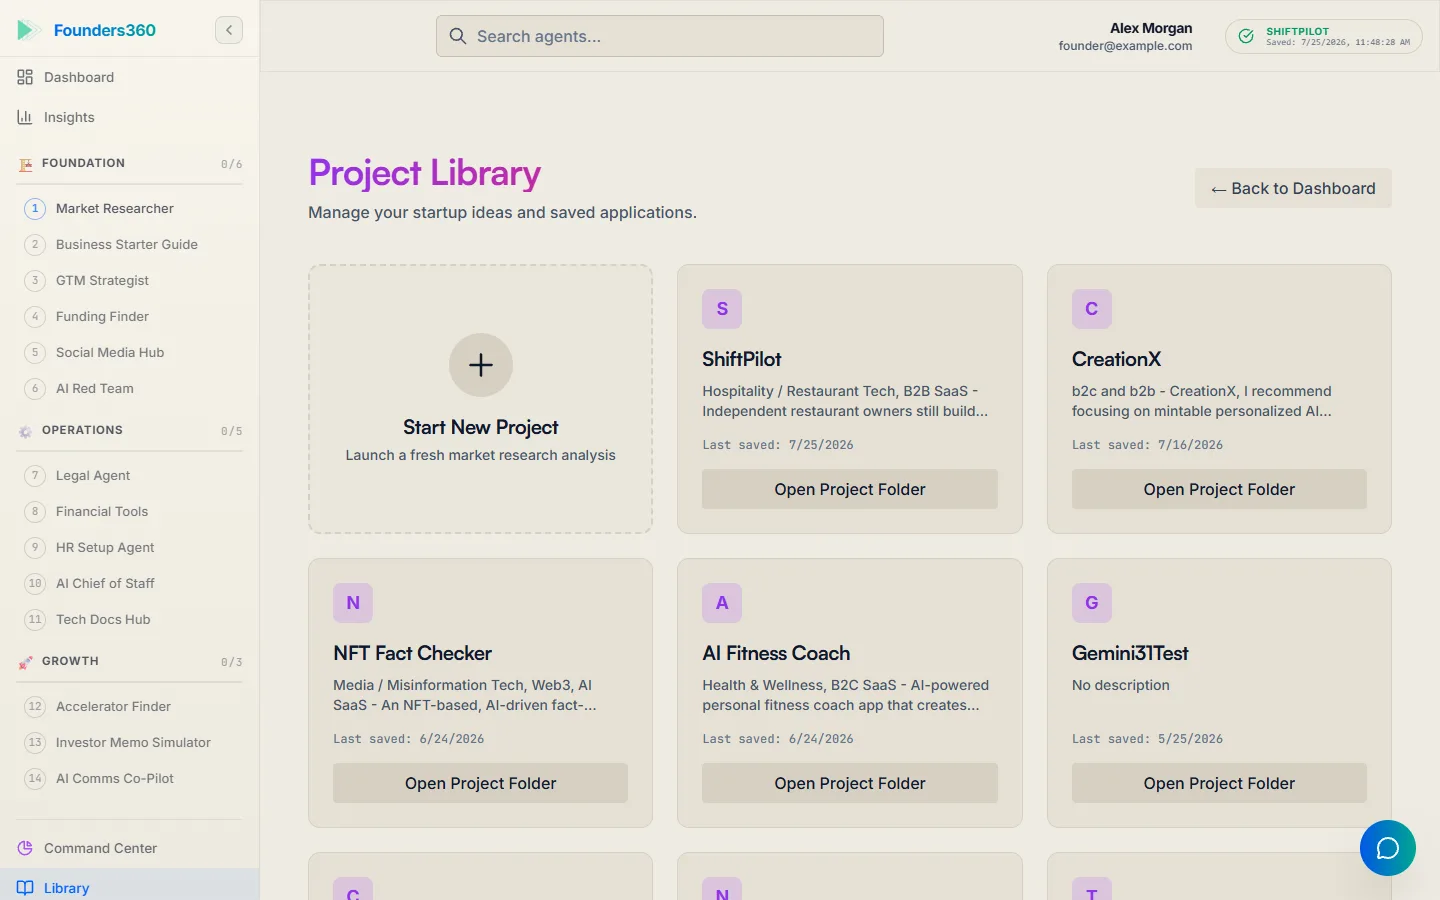
Task: Click step number 7 circle for Legal Agent
Action: [35, 475]
